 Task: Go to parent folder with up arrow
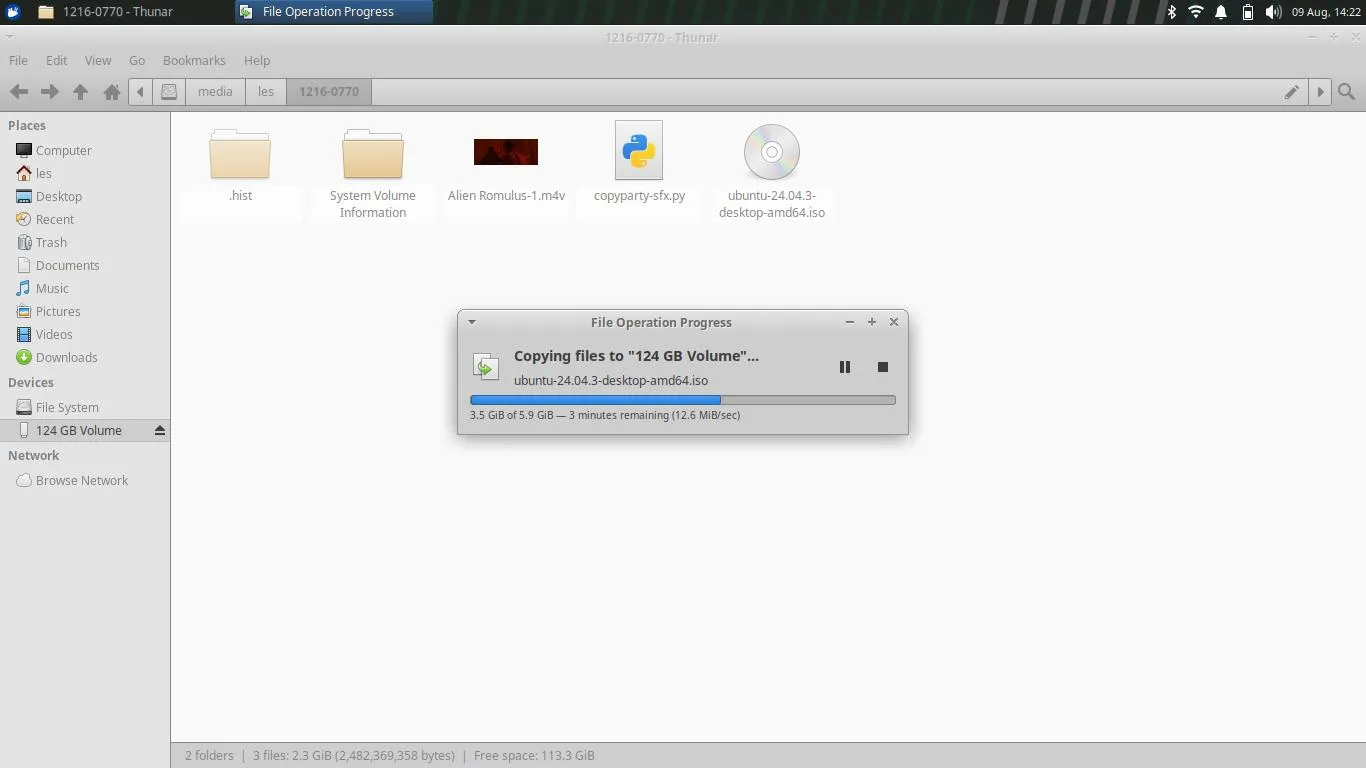80,92
